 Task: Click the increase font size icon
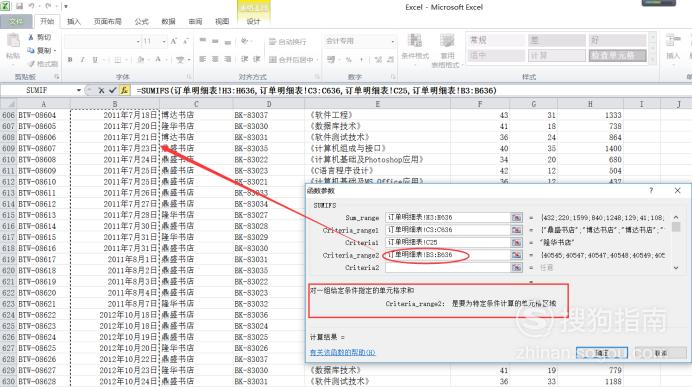[173, 41]
